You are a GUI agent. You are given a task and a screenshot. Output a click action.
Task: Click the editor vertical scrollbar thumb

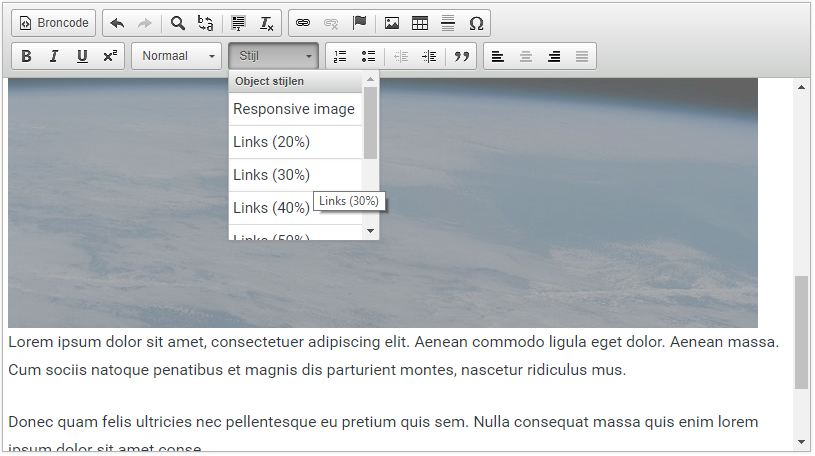[x=801, y=332]
